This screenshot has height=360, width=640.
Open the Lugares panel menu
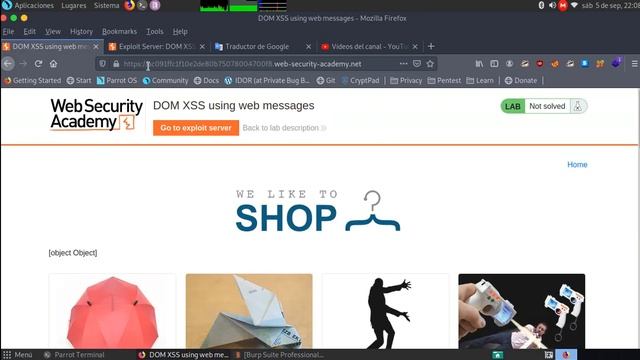coord(73,5)
